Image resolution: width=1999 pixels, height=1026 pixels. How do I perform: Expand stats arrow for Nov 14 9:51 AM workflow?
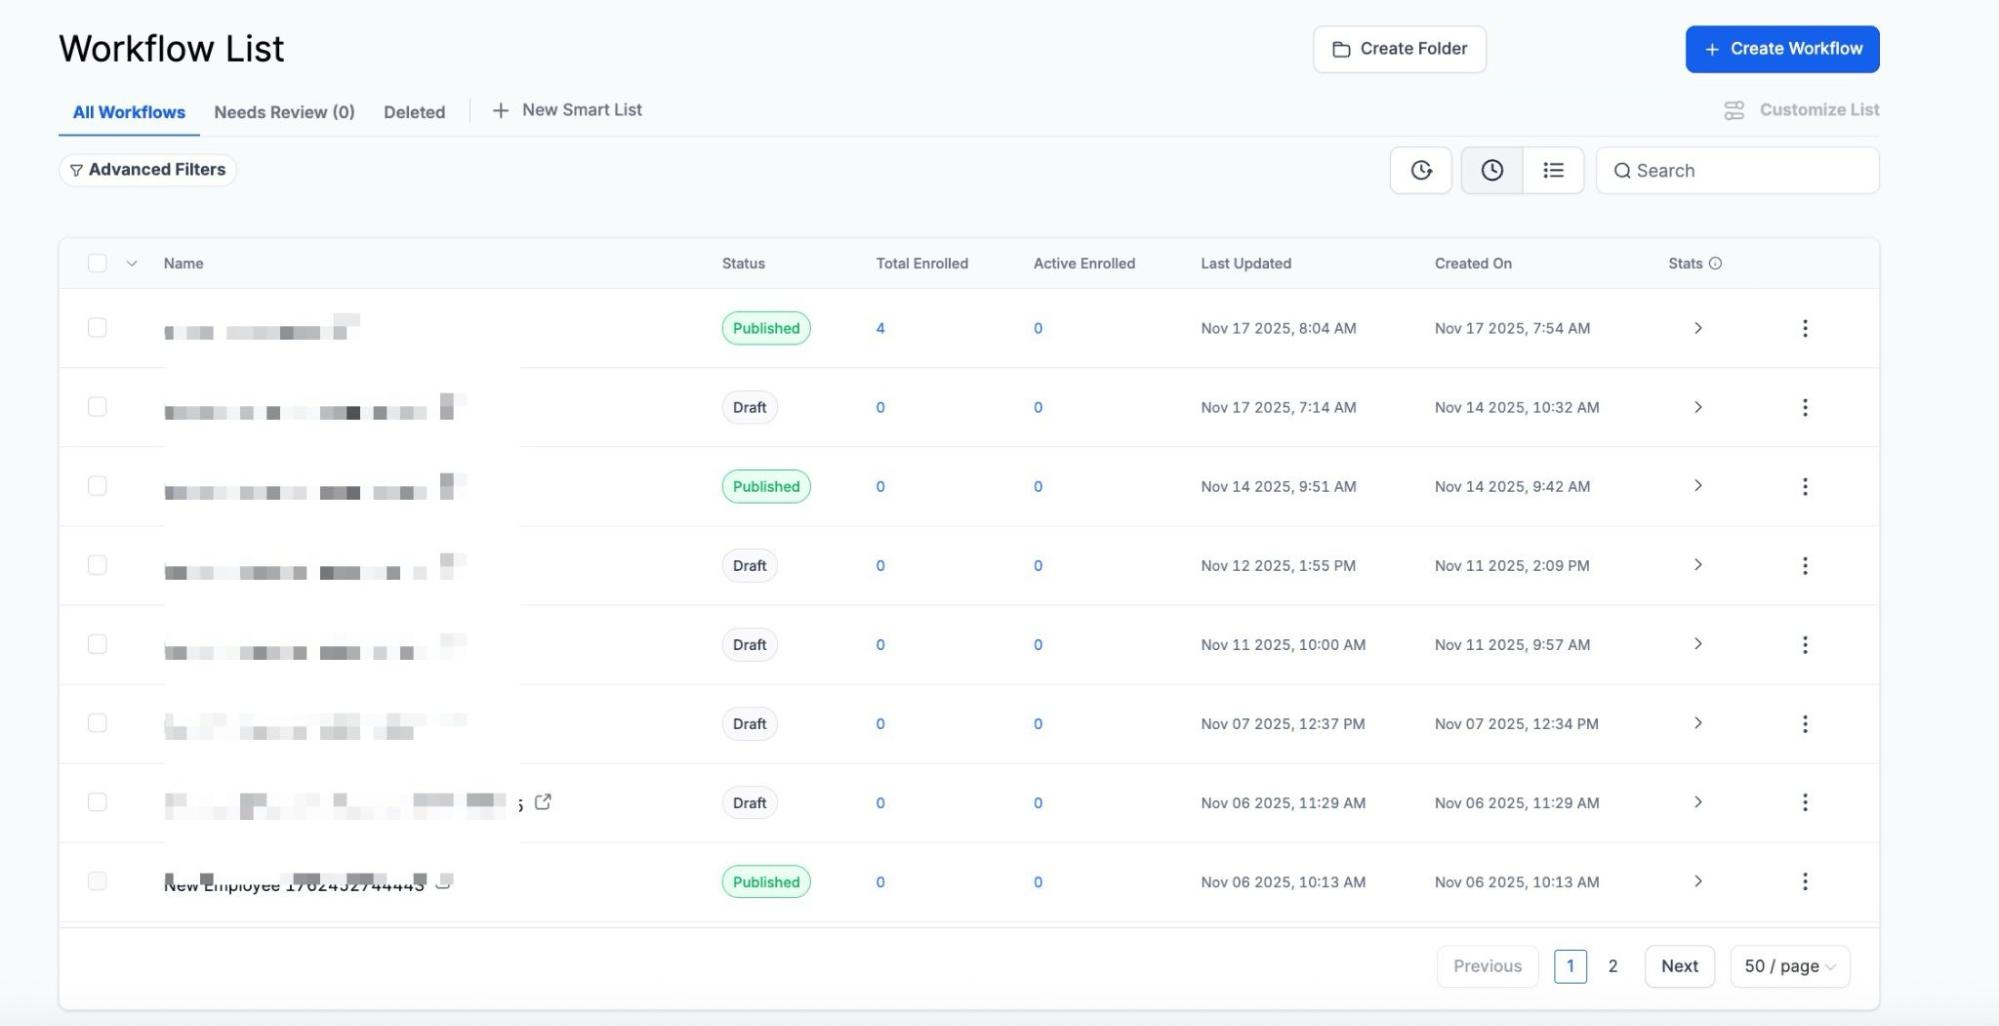point(1697,486)
